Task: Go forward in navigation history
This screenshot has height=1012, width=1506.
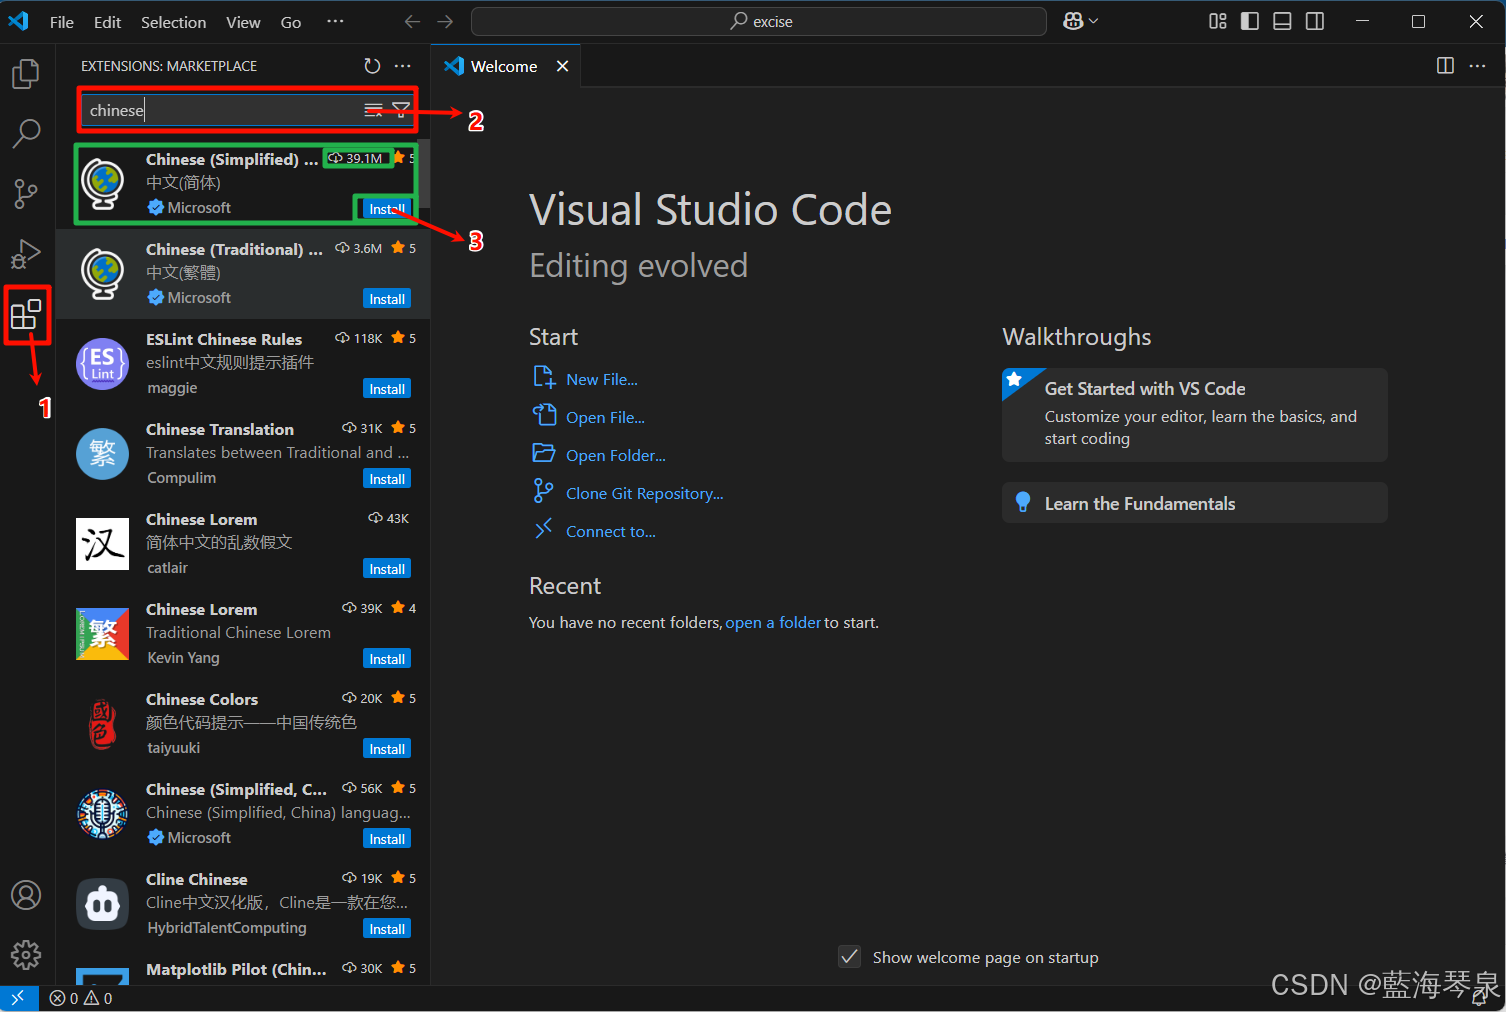Action: [x=446, y=22]
